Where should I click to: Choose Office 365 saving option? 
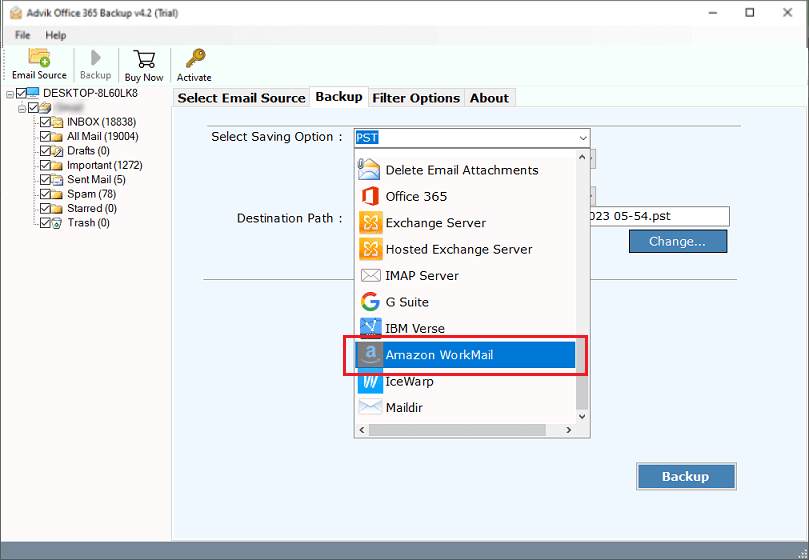(x=465, y=196)
